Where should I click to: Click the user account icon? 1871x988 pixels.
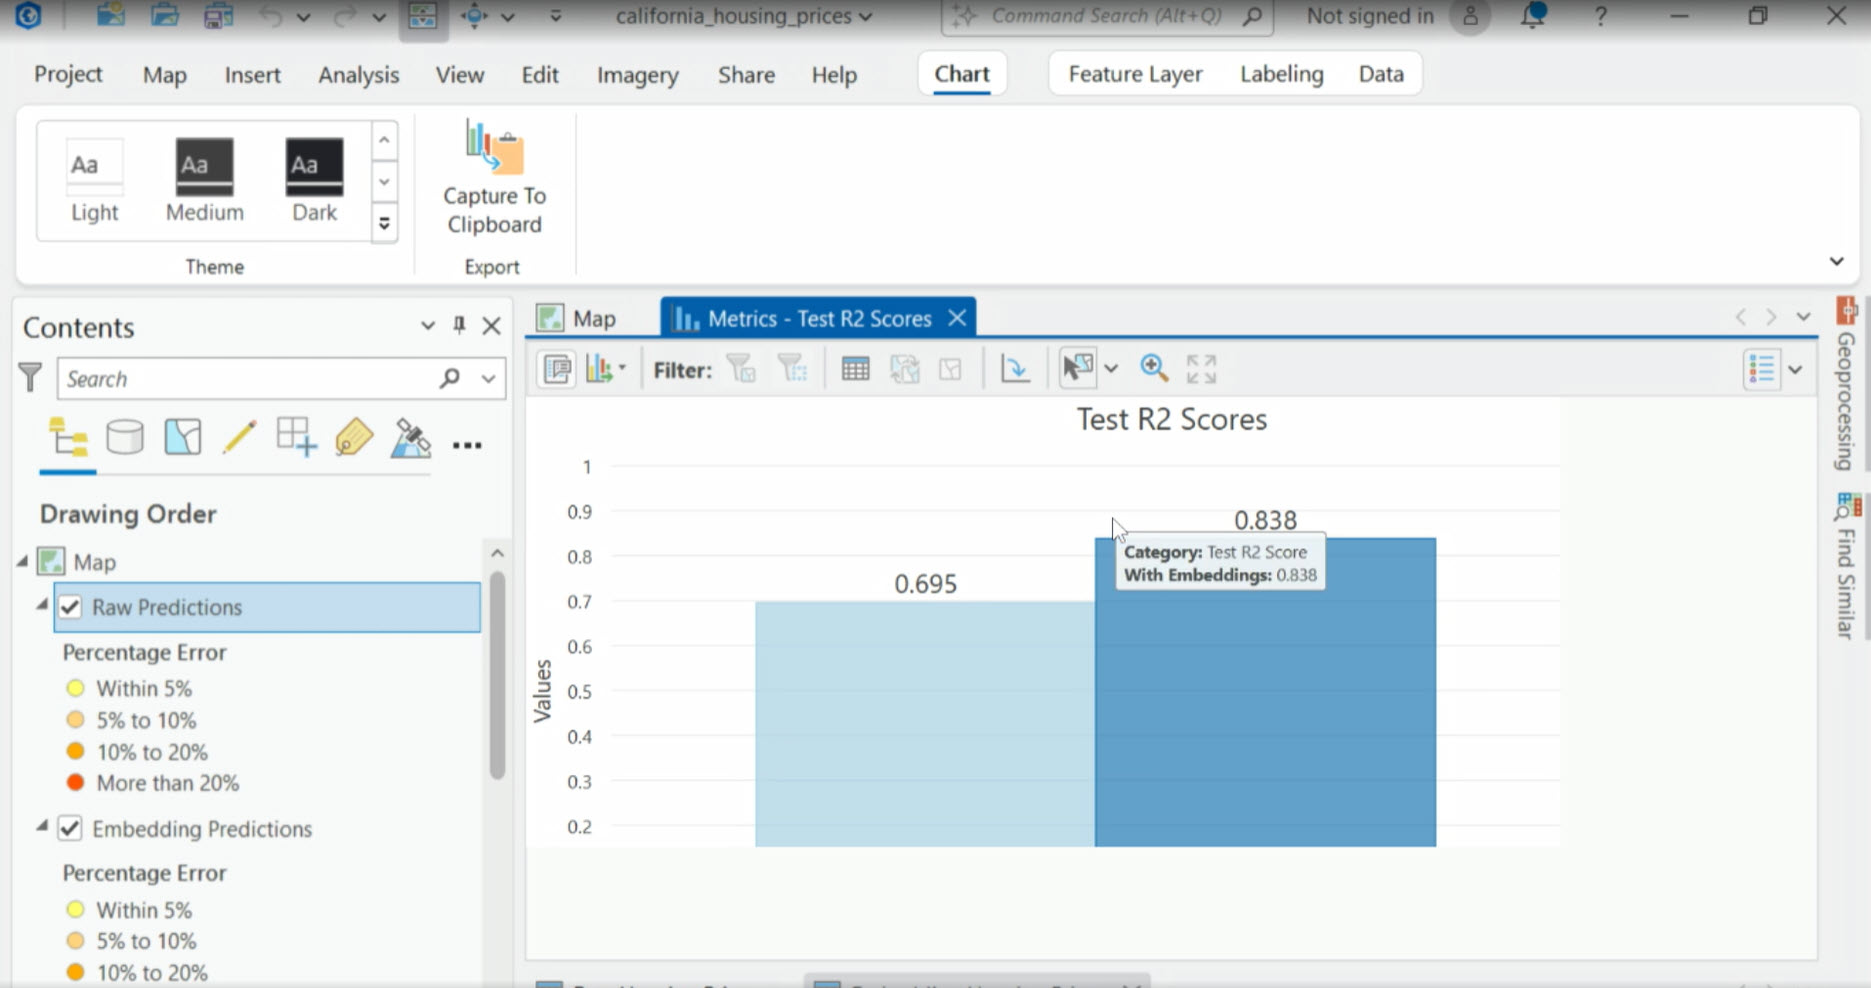point(1470,16)
